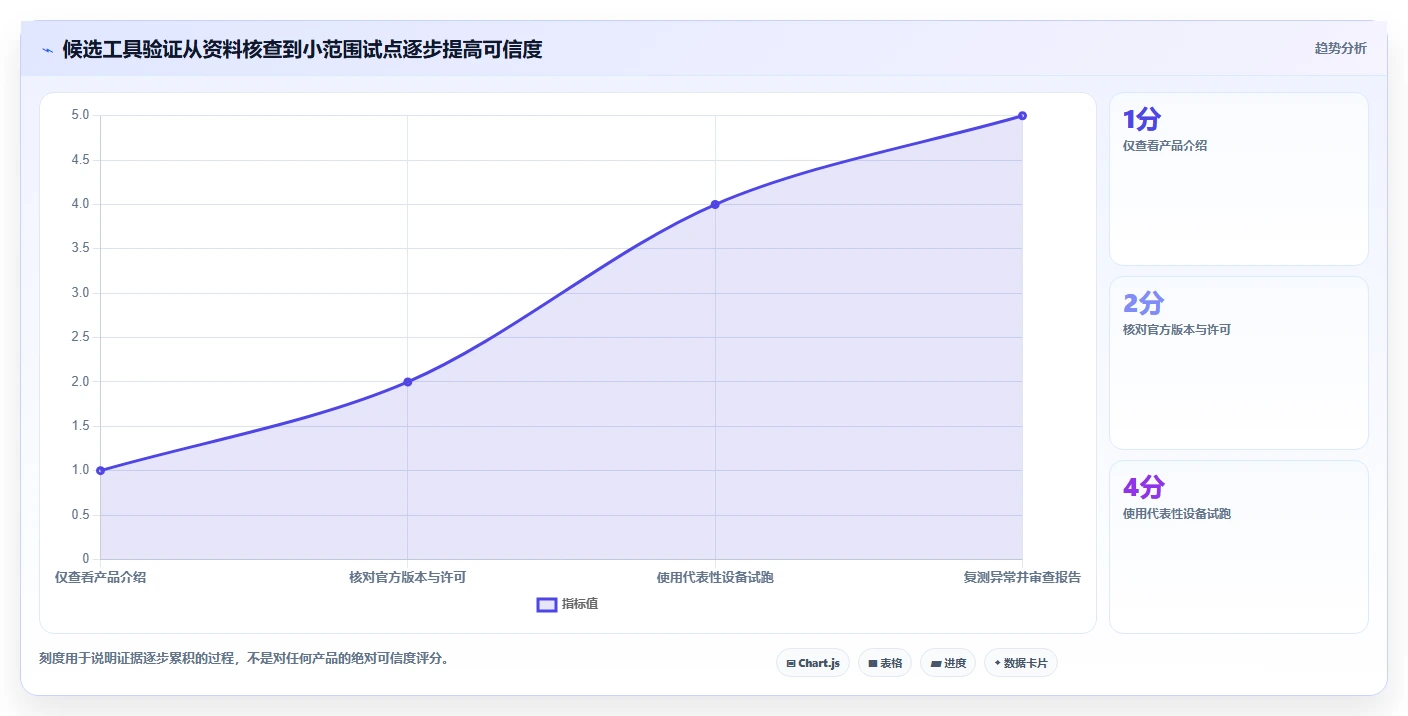The image size is (1408, 716).
Task: Open the 1分 data card
Action: tap(1239, 179)
